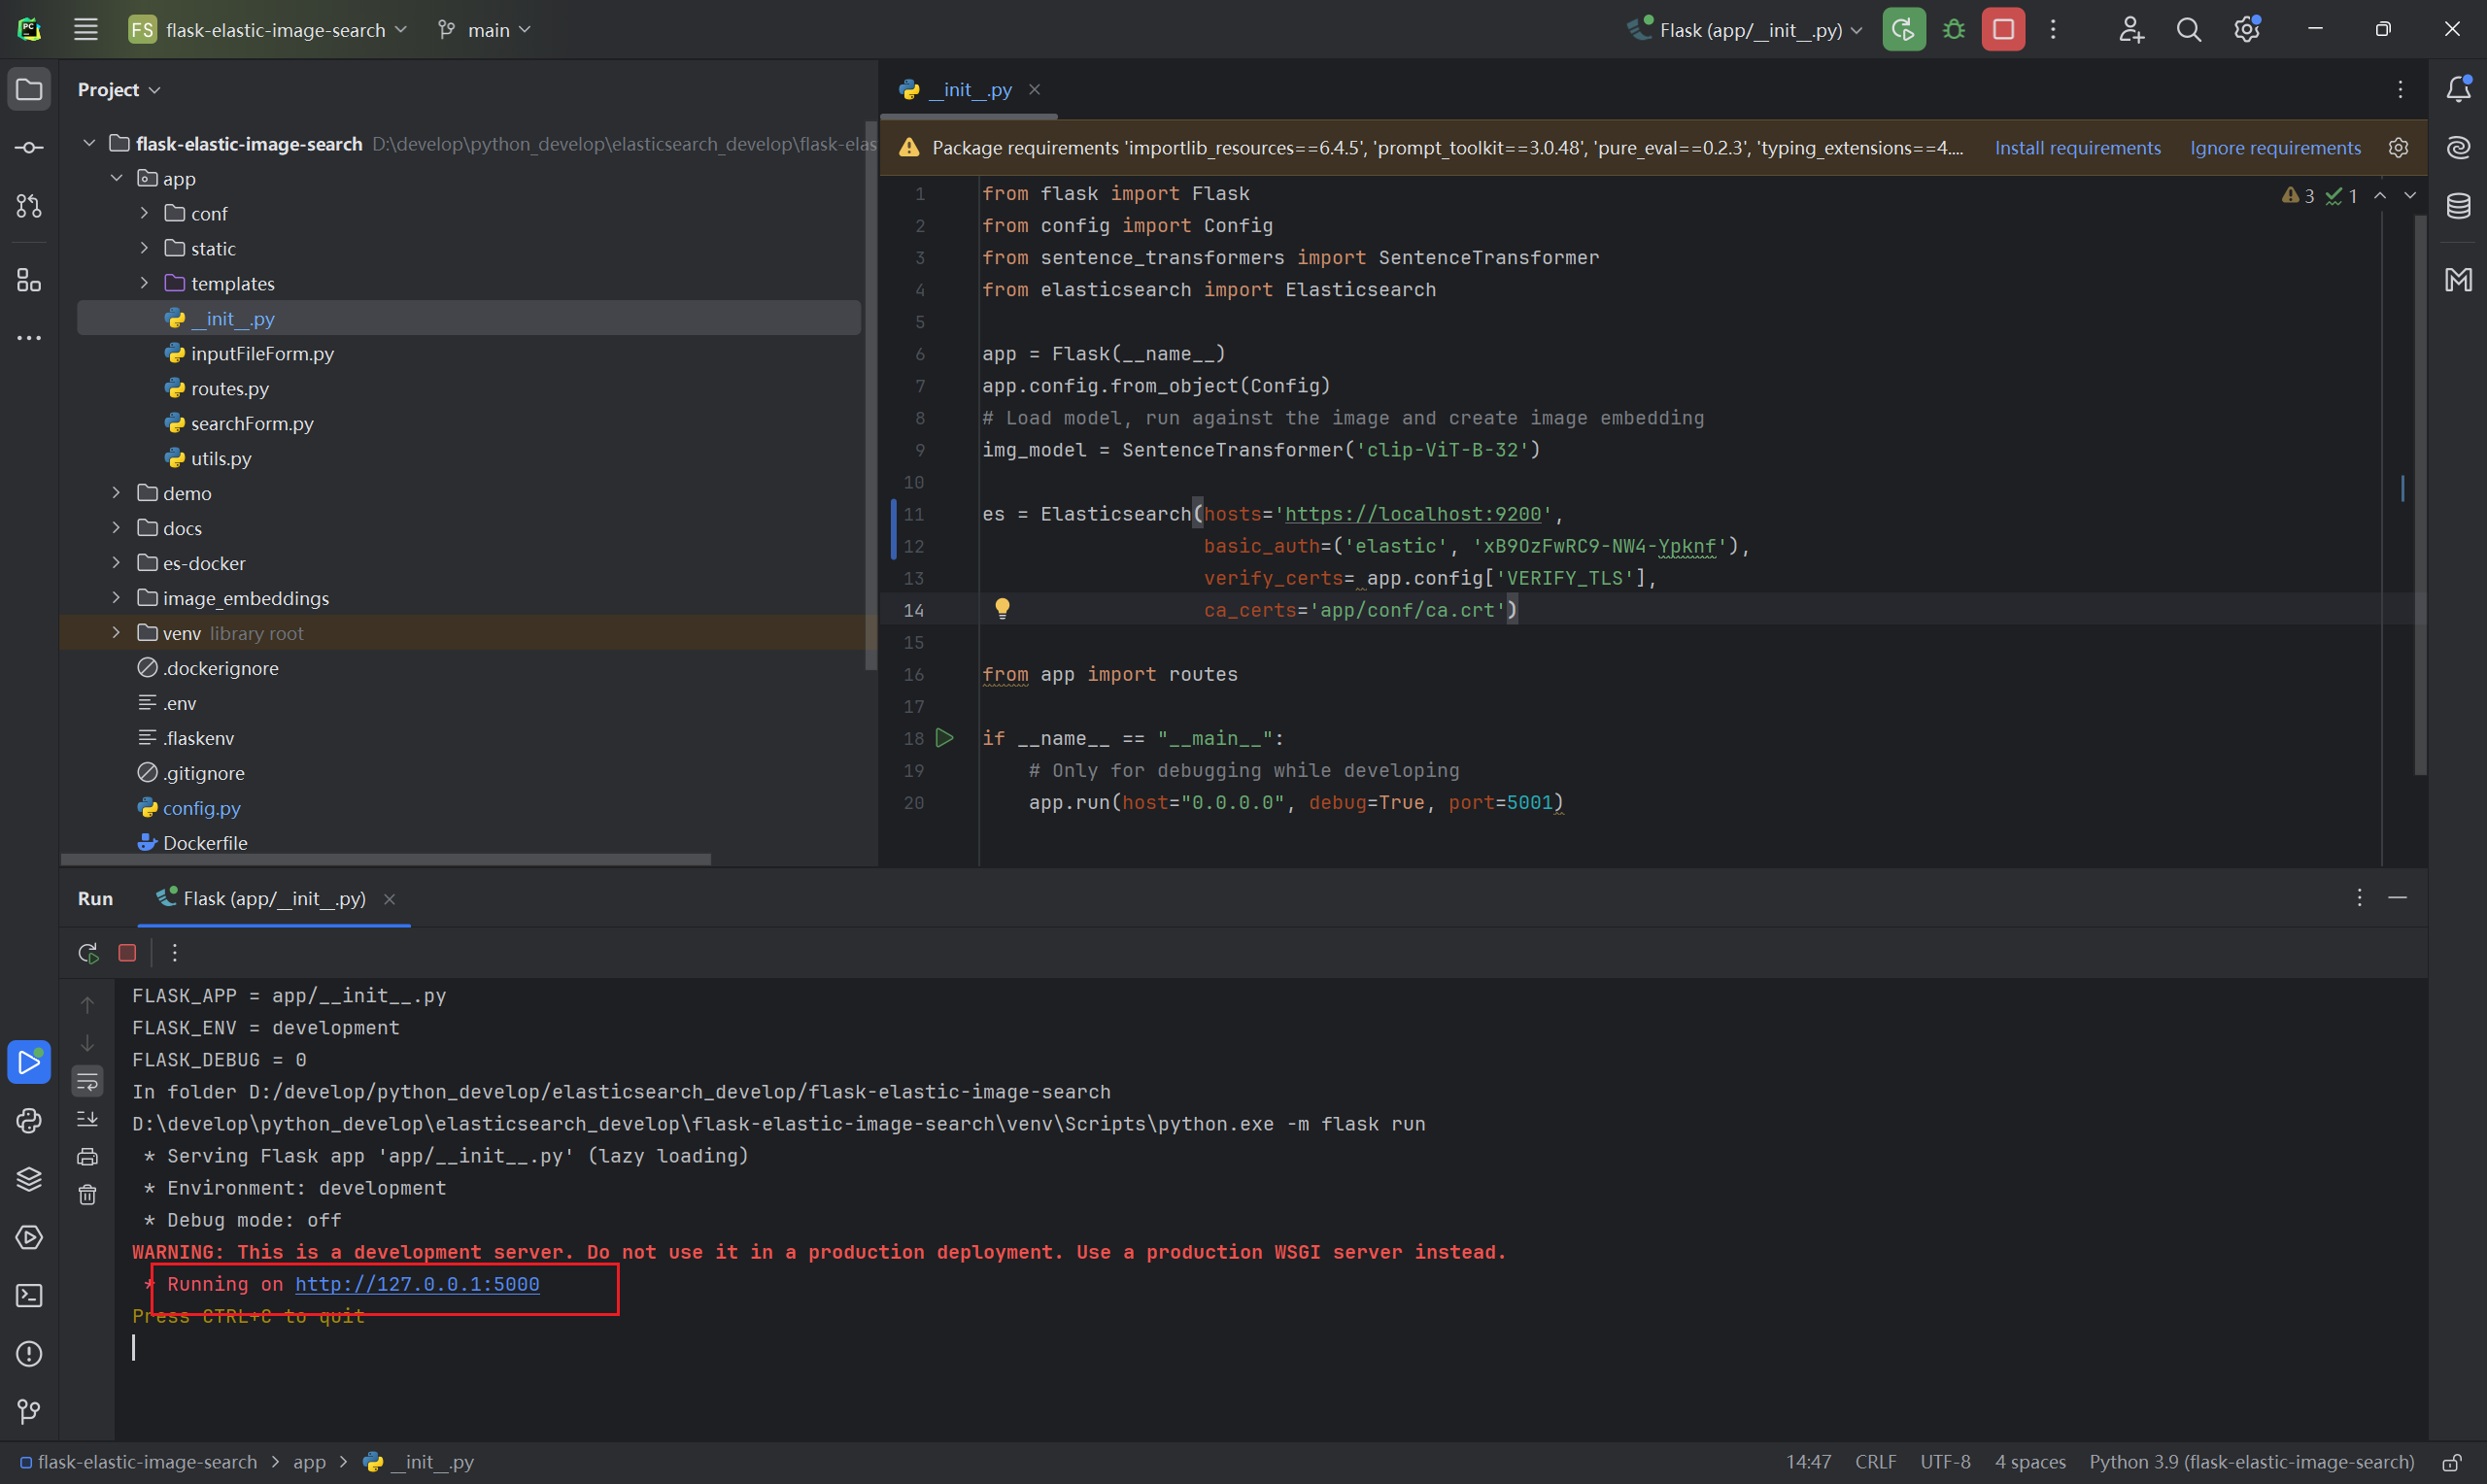Click the Install requirements link
Viewport: 2487px width, 1484px height.
2077,148
